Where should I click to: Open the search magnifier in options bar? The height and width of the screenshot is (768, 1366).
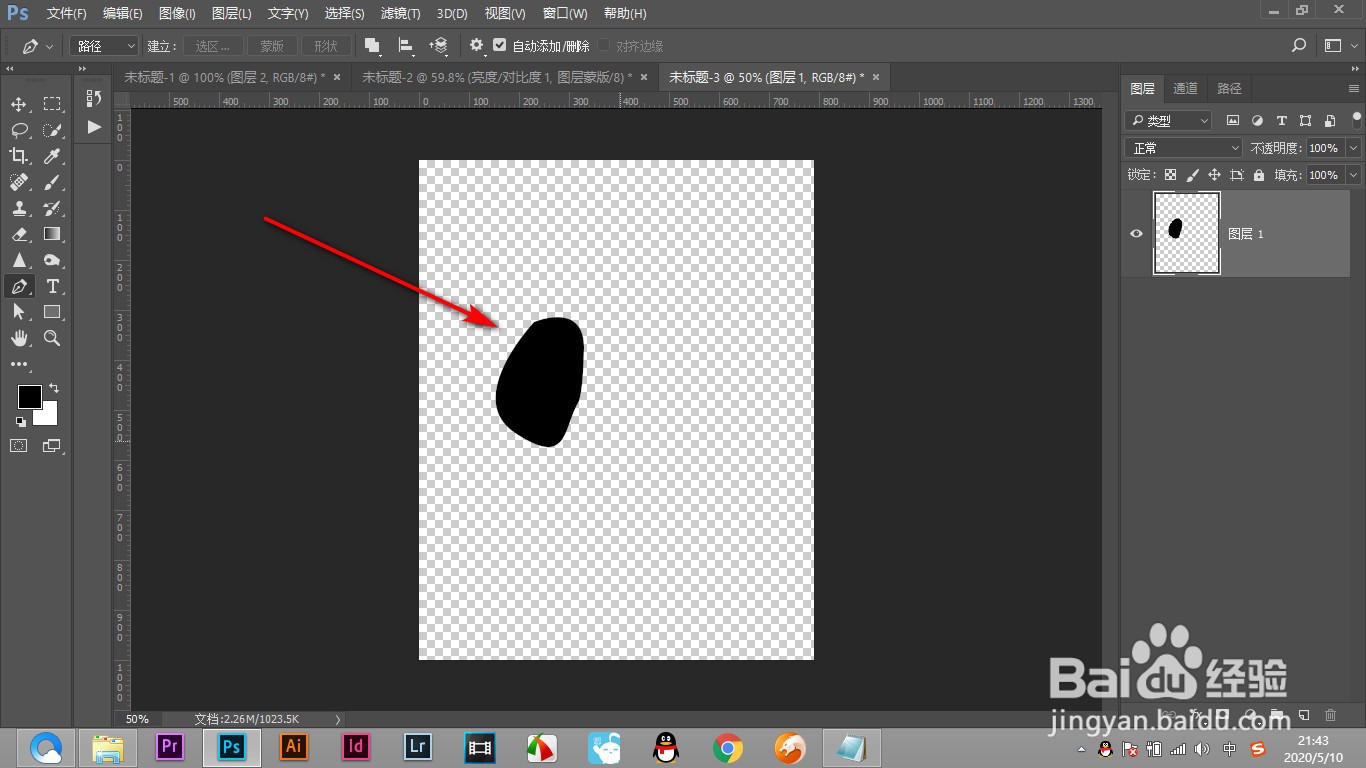pyautogui.click(x=1299, y=46)
